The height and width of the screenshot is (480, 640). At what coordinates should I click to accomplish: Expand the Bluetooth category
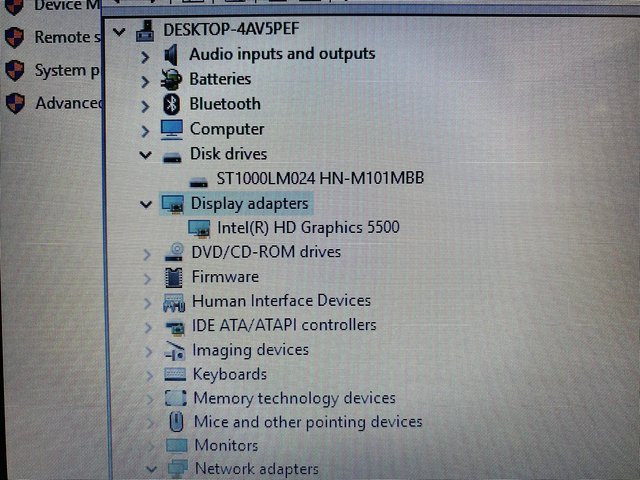coord(145,107)
